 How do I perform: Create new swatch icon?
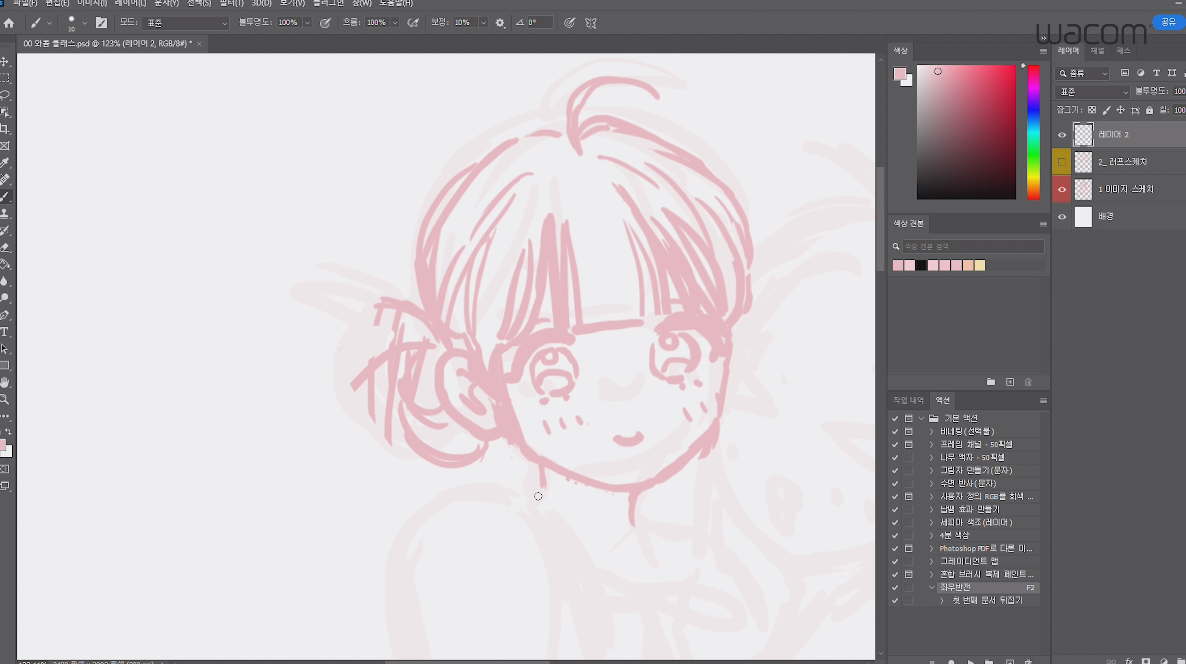pos(1010,382)
